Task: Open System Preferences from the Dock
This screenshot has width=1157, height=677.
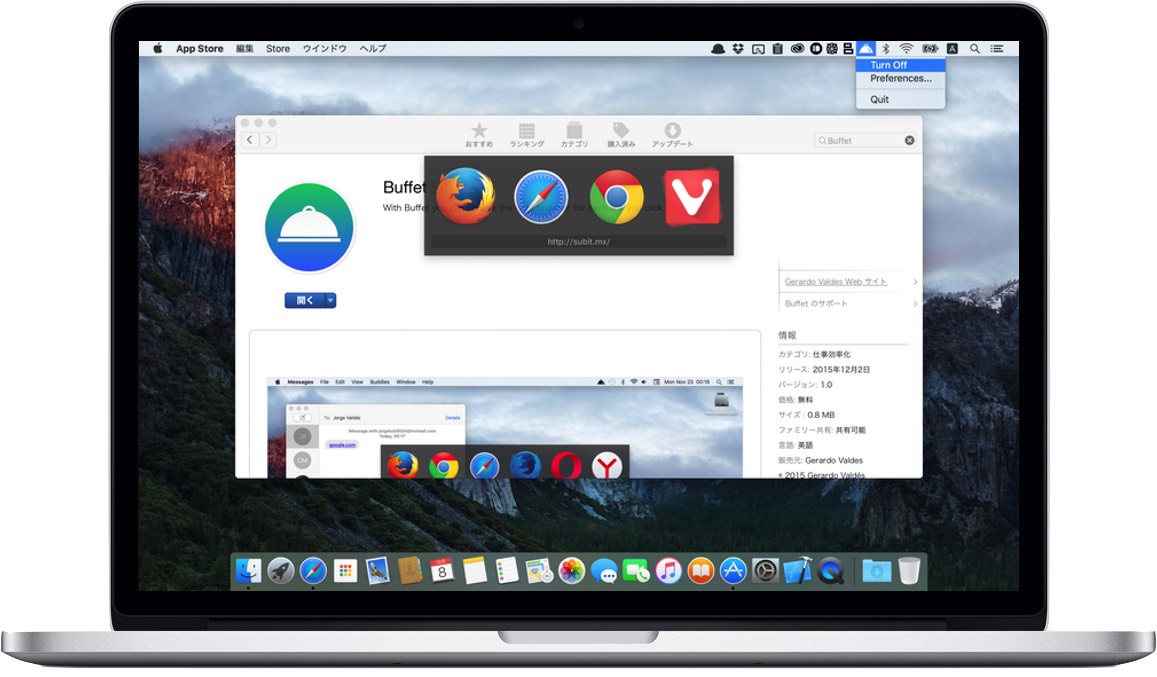Action: (x=765, y=571)
